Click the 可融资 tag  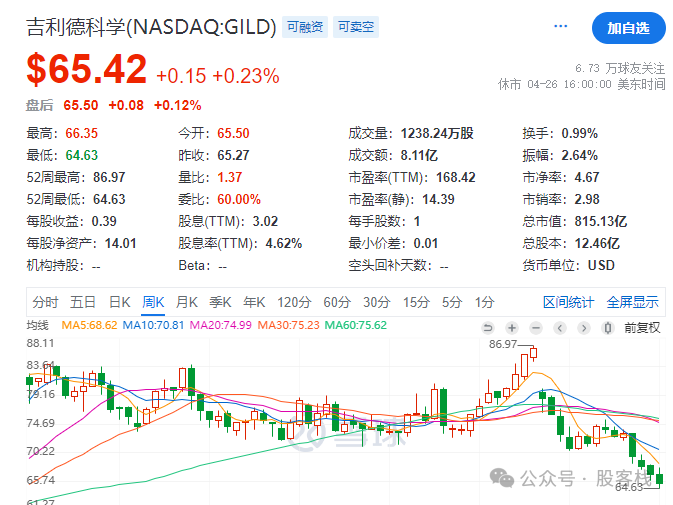pyautogui.click(x=305, y=27)
